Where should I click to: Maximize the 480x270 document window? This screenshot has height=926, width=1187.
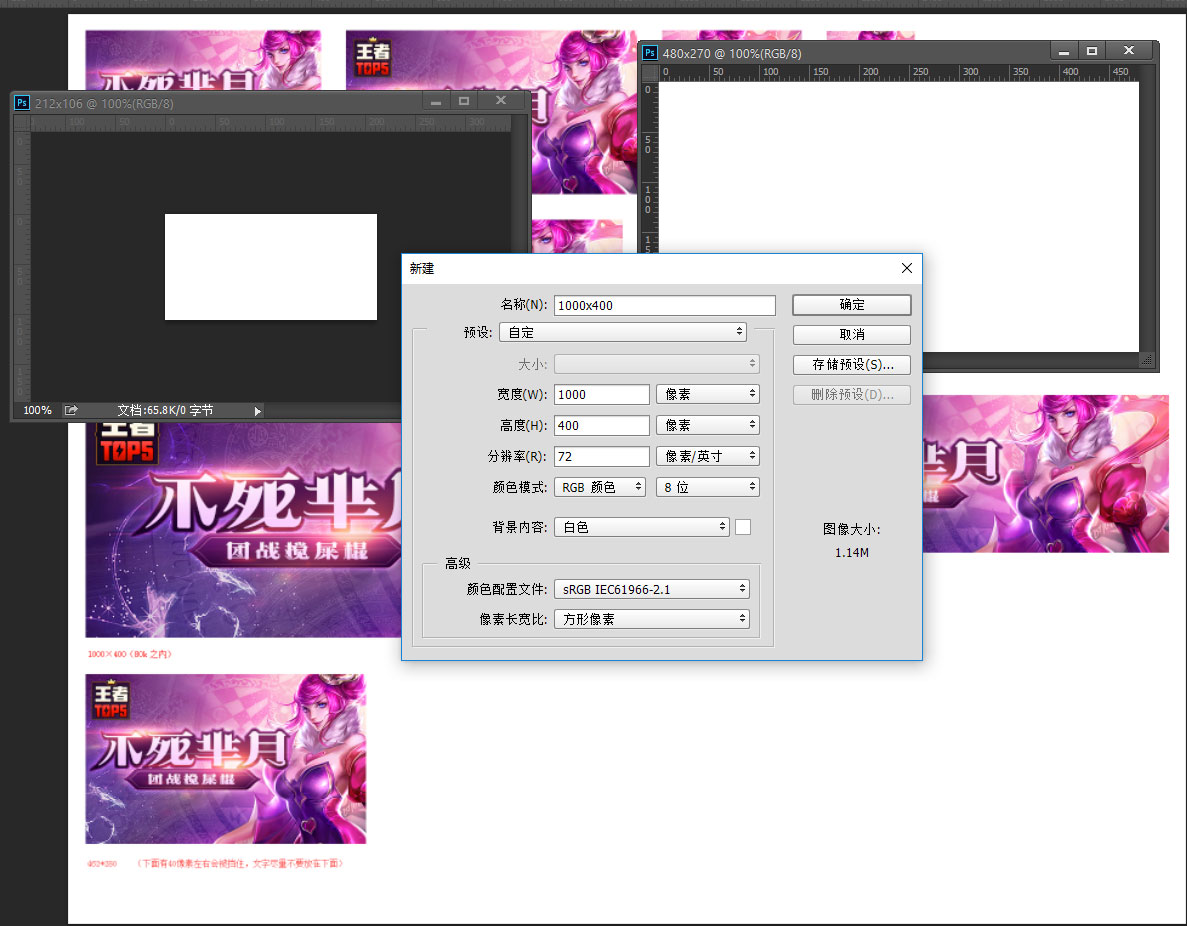(x=1092, y=51)
